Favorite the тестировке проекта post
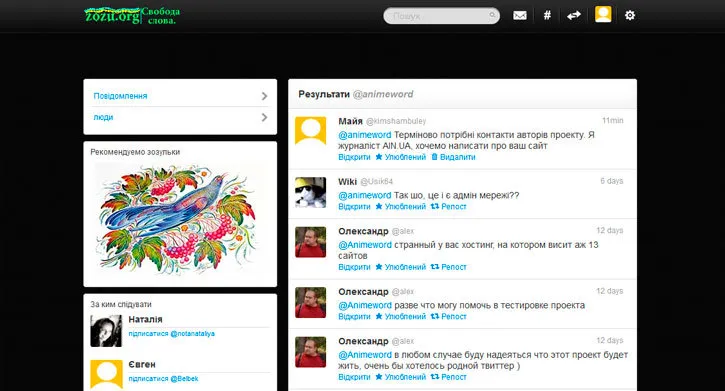Viewport: 725px width, 391px height. pos(400,317)
